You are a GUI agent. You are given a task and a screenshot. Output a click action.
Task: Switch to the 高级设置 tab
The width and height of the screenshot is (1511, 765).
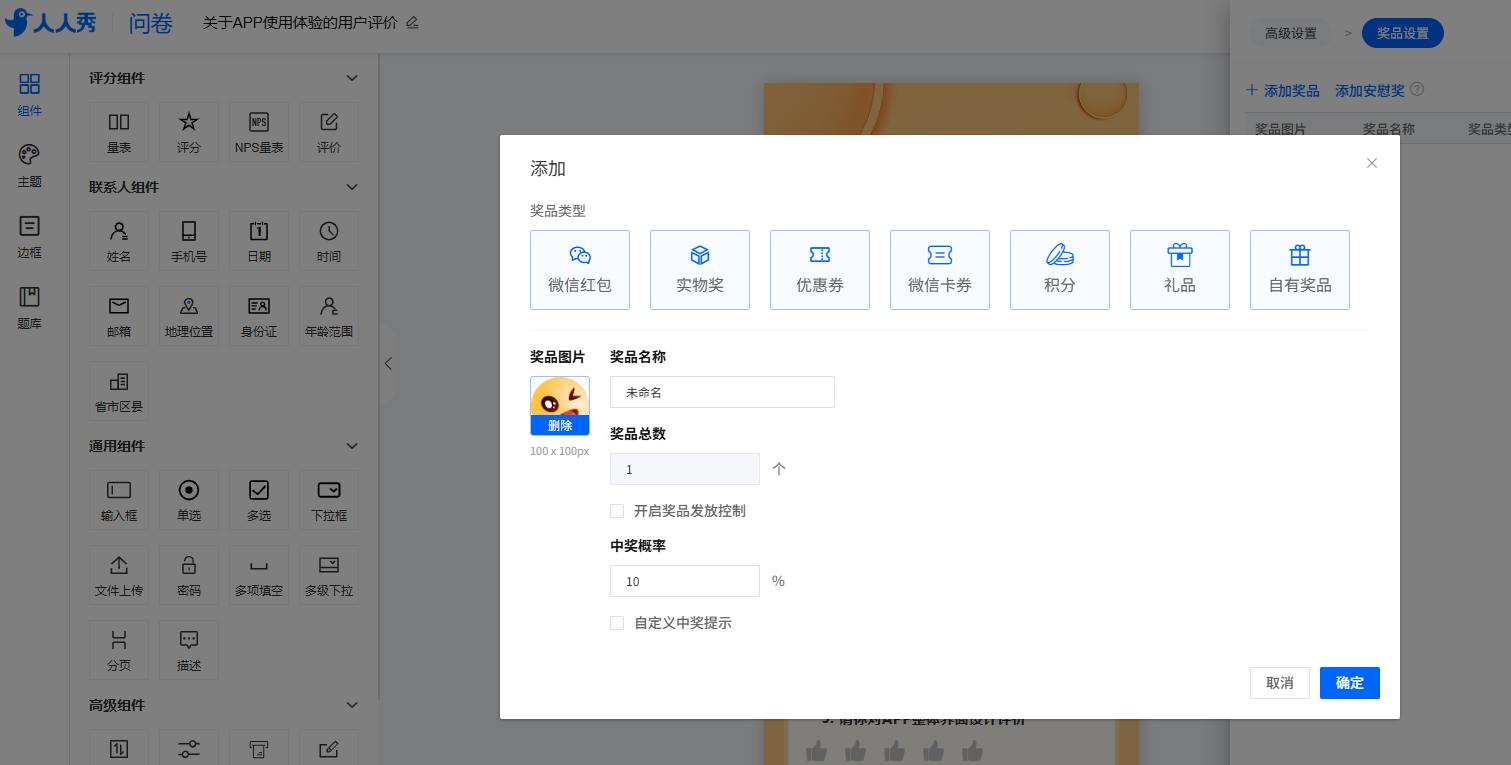point(1291,33)
